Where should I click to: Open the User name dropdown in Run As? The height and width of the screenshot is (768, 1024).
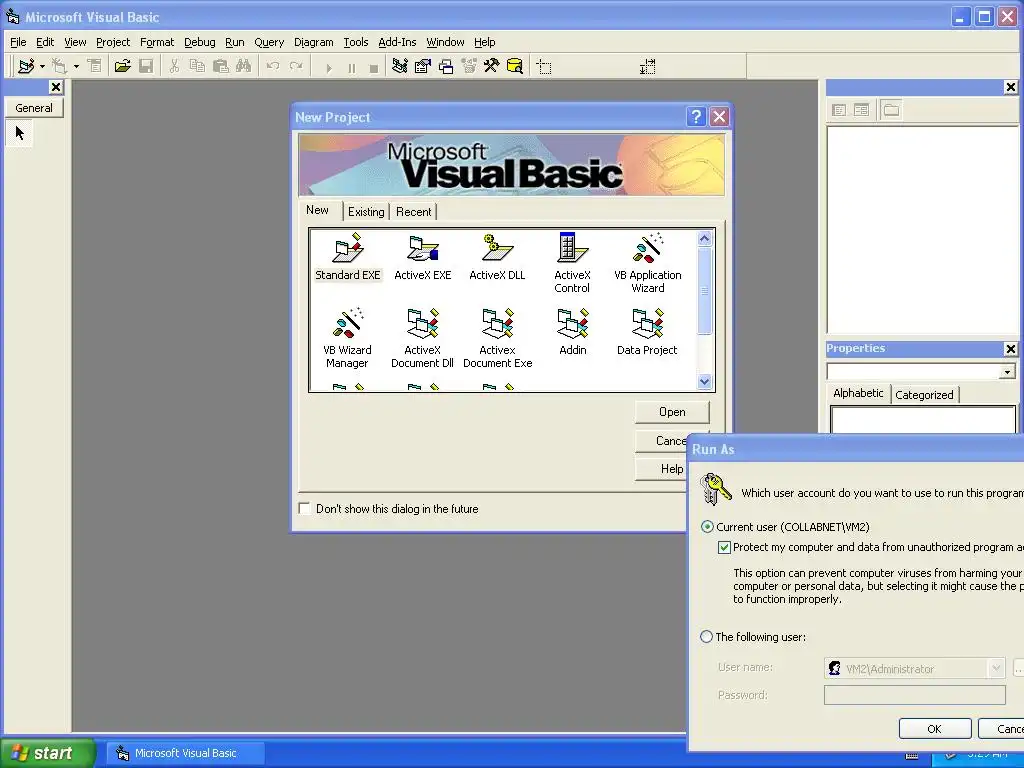coord(995,668)
